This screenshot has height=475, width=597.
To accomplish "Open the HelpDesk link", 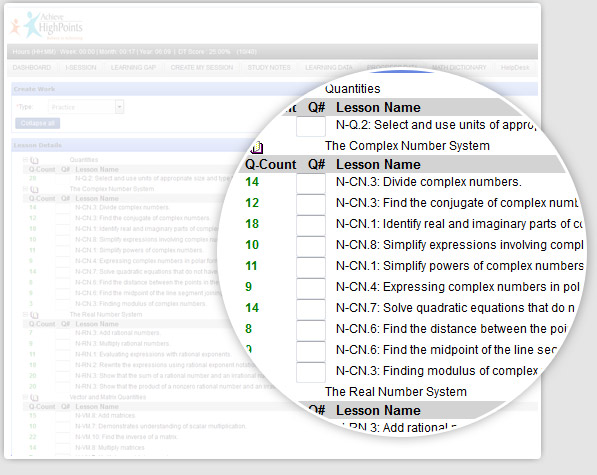I will coord(515,67).
